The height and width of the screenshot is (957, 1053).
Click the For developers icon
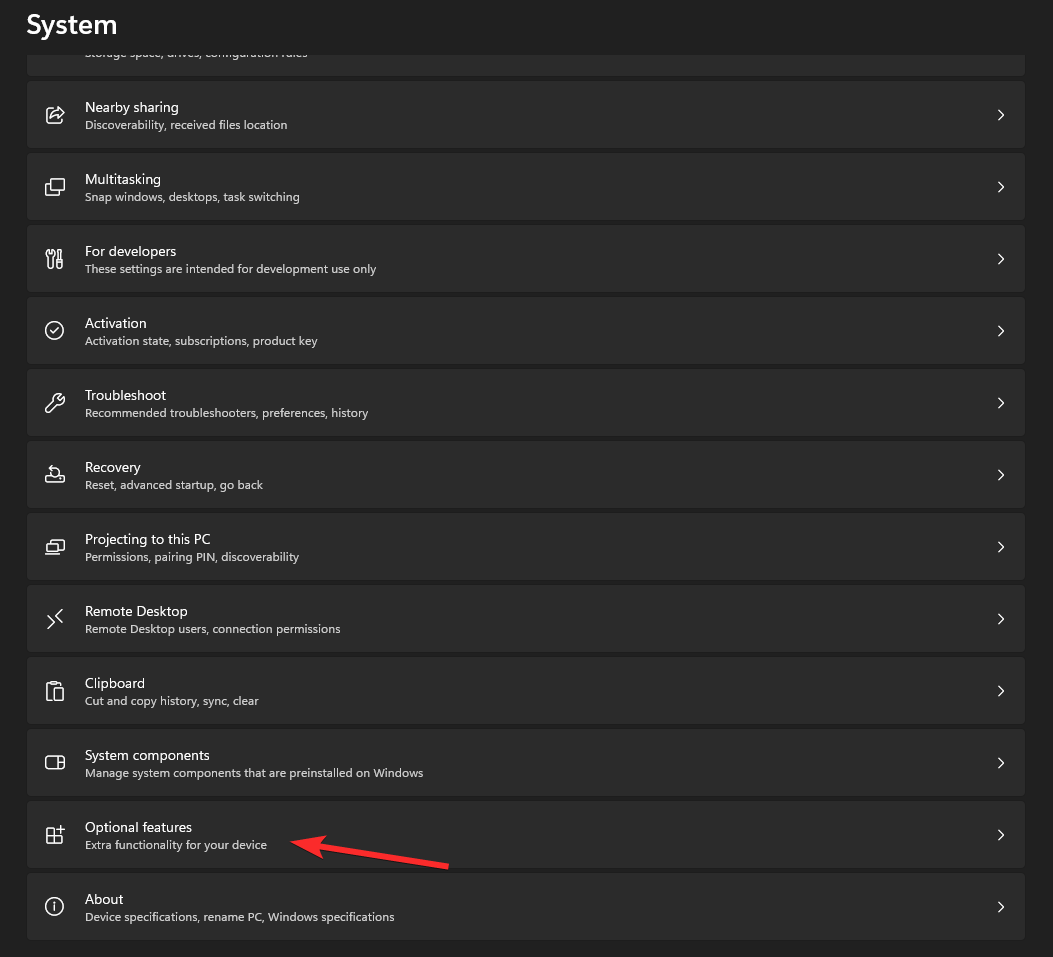coord(55,258)
